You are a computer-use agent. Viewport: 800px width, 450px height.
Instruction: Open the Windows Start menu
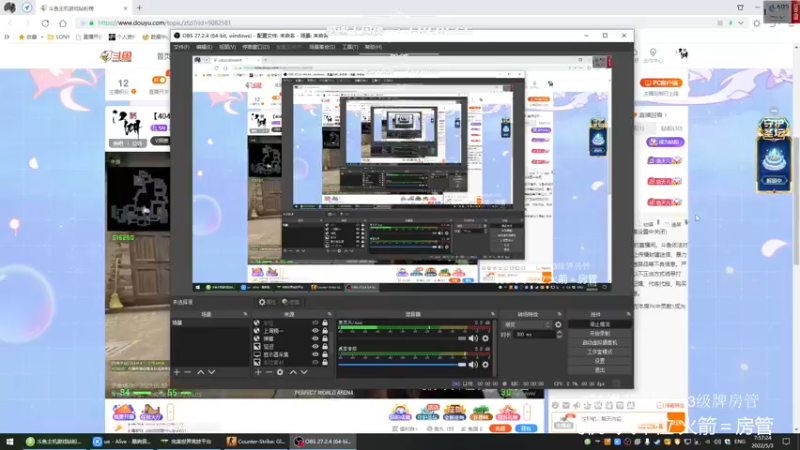(x=9, y=442)
